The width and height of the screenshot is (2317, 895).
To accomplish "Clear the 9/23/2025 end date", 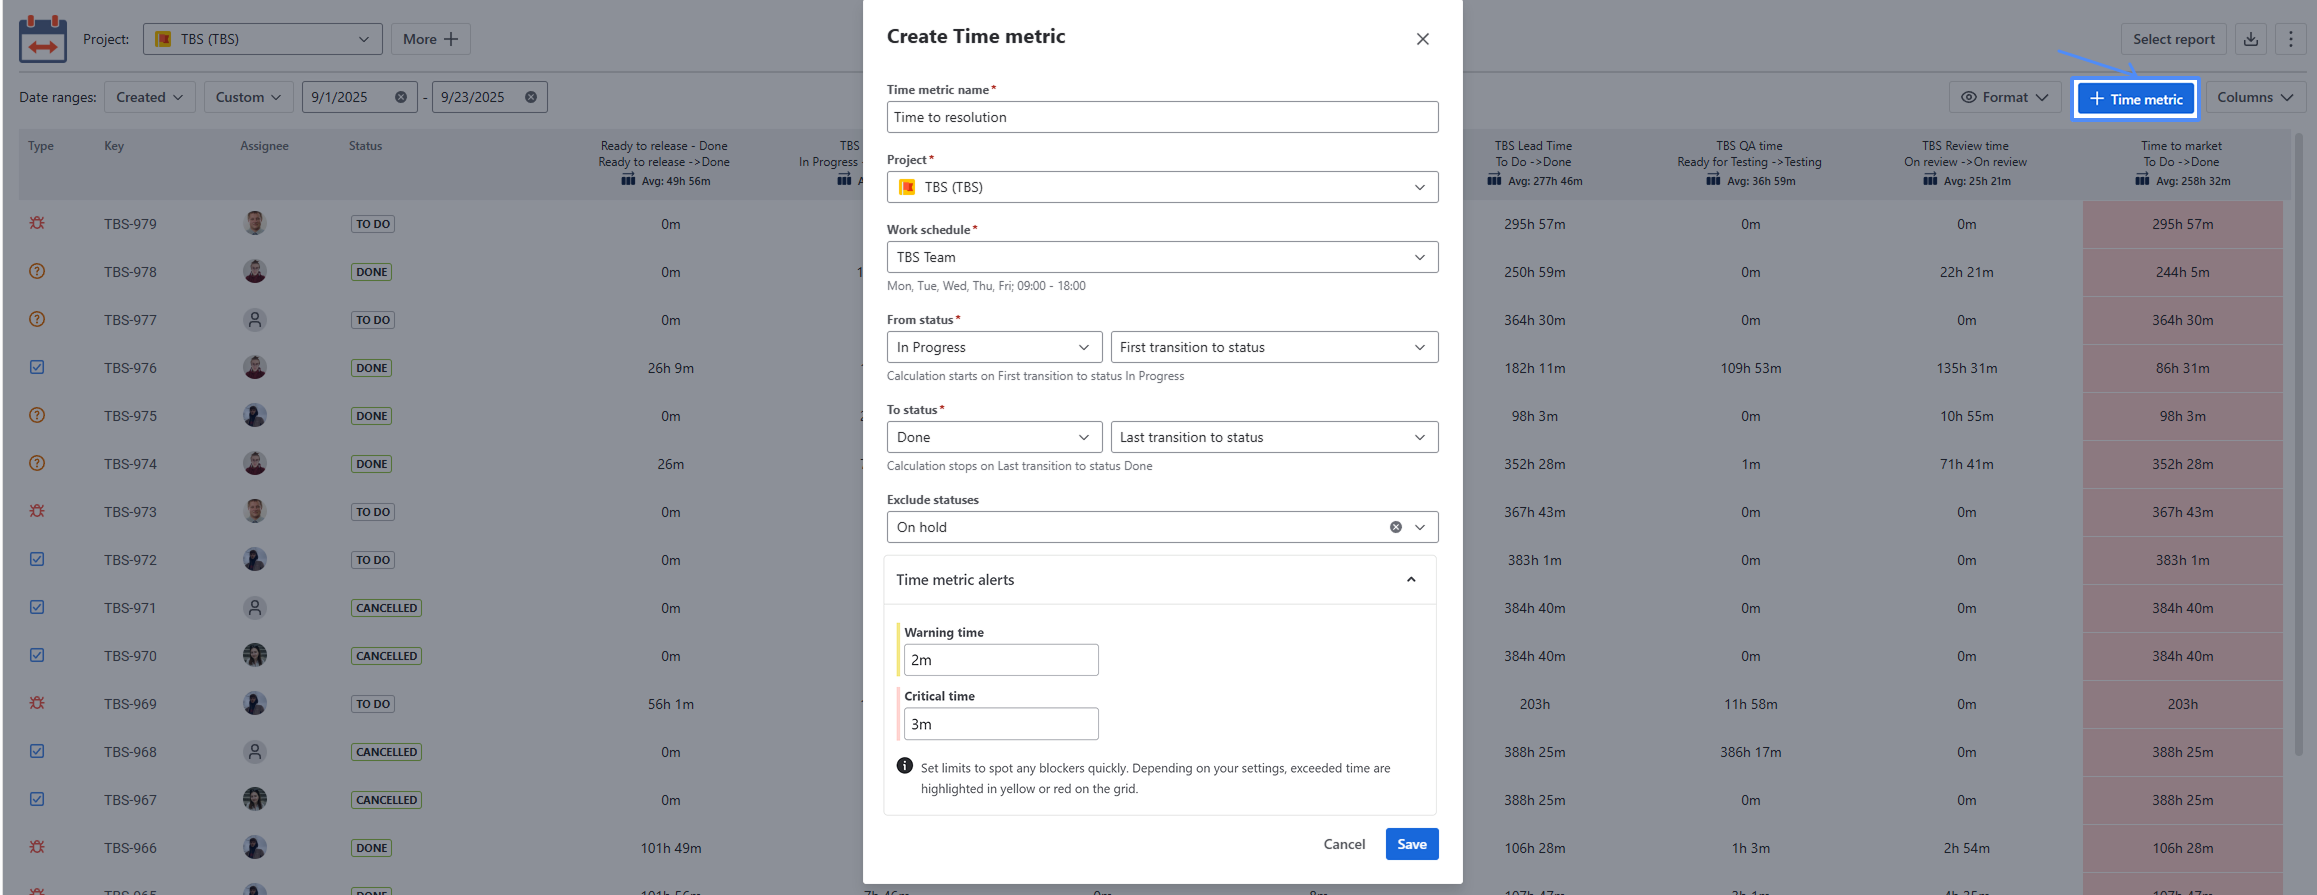I will point(531,97).
